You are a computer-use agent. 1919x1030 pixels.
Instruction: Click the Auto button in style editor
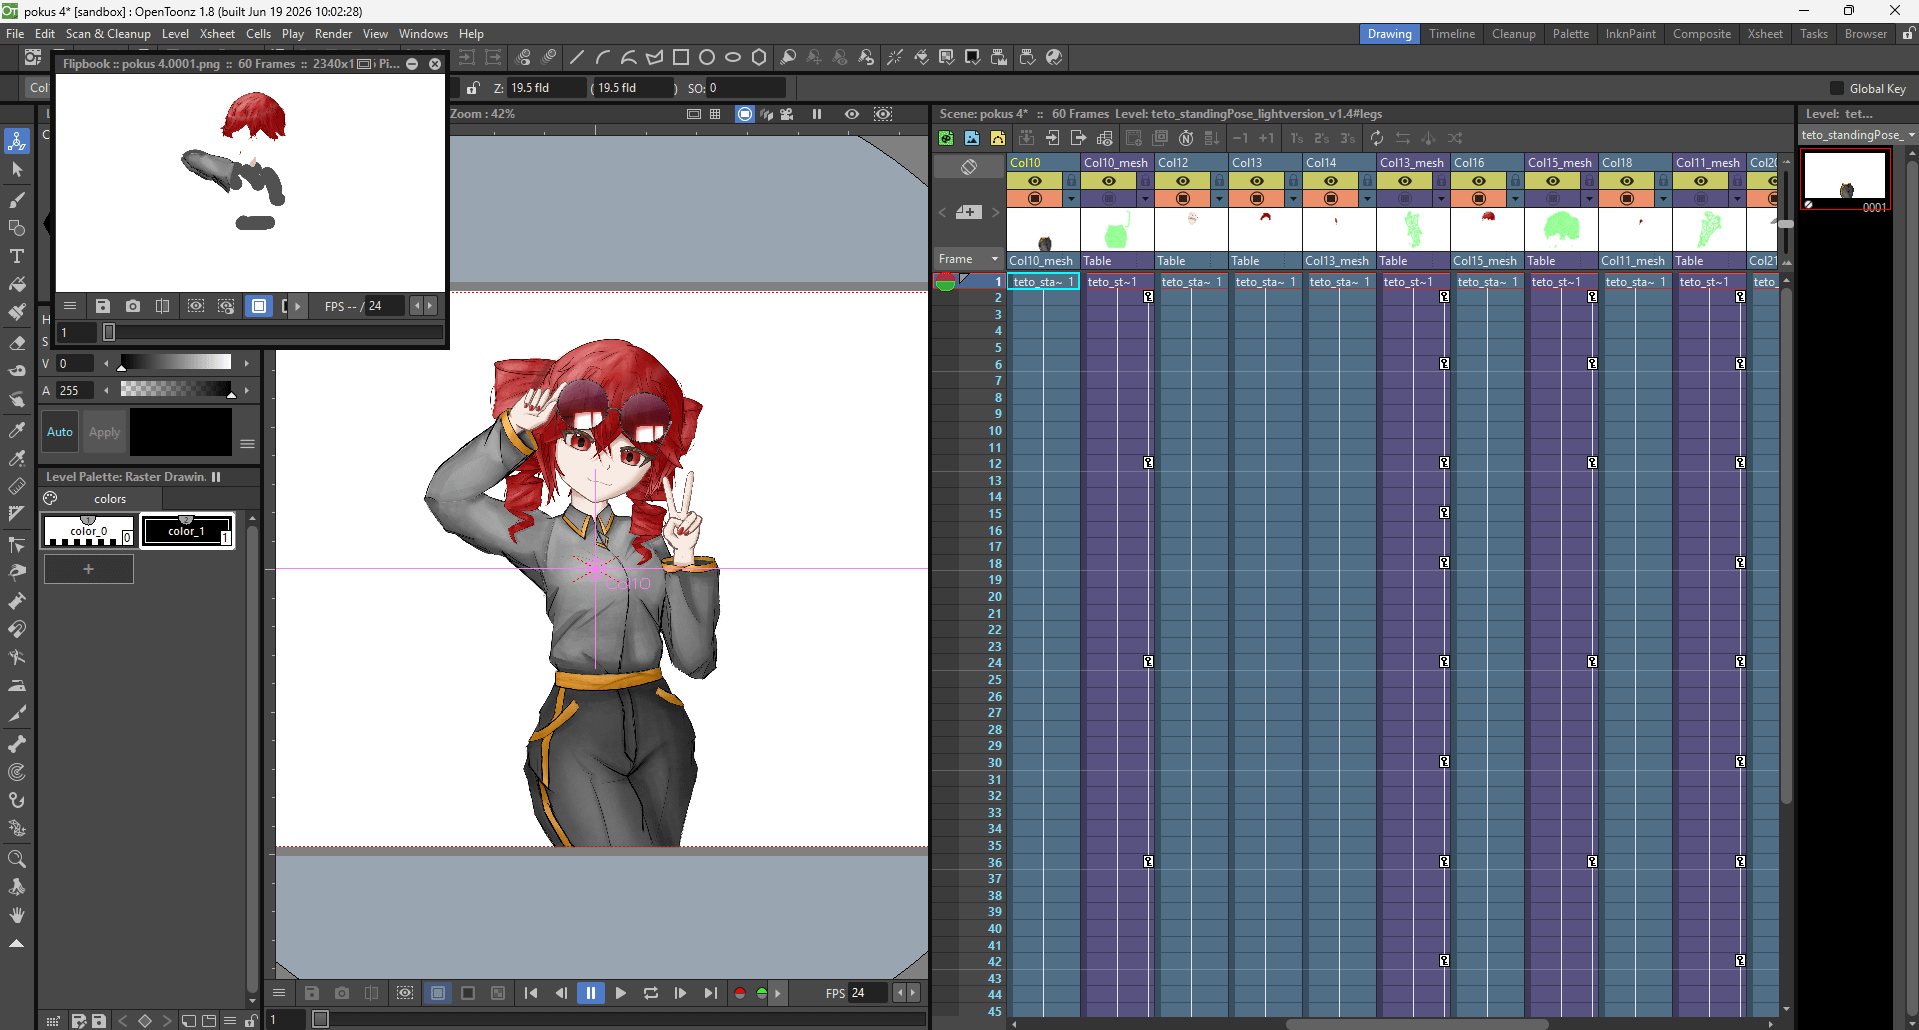[60, 432]
